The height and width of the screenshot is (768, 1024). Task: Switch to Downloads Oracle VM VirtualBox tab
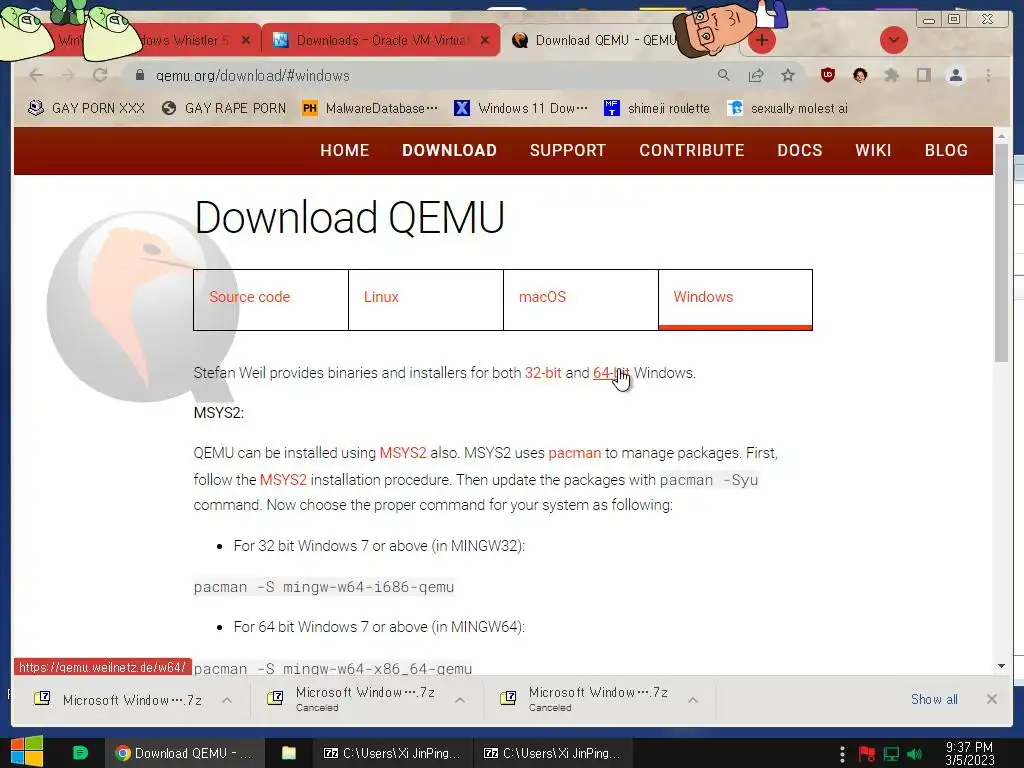(381, 40)
